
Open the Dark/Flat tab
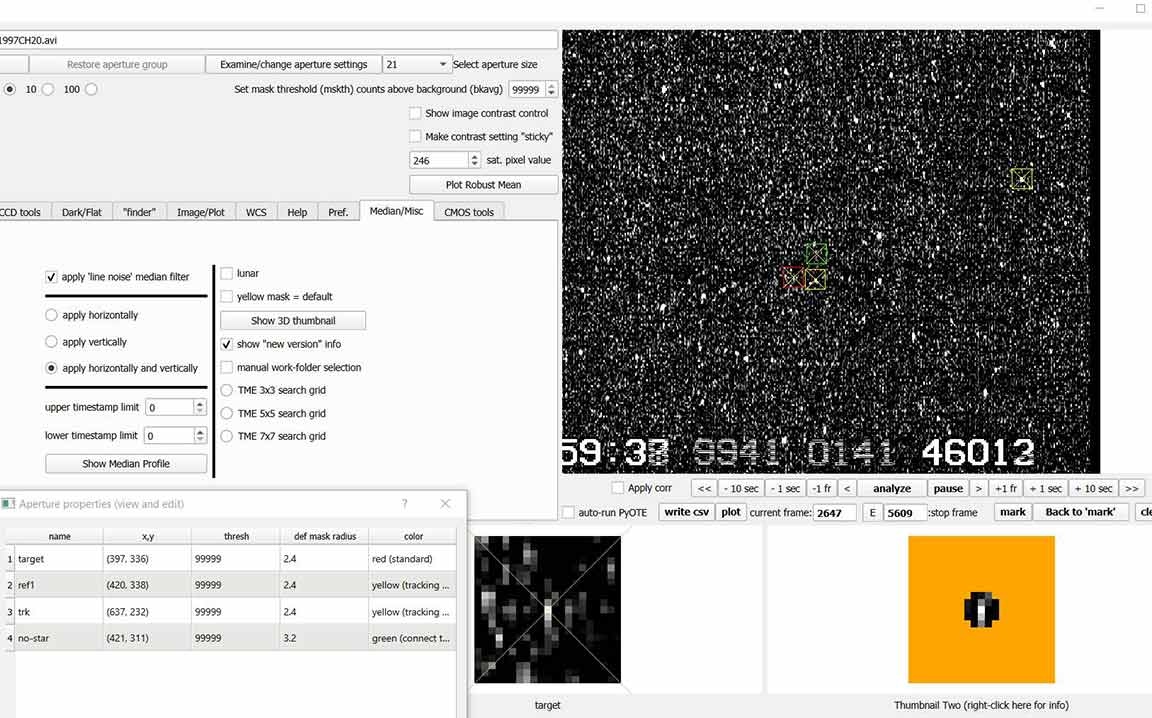(82, 212)
